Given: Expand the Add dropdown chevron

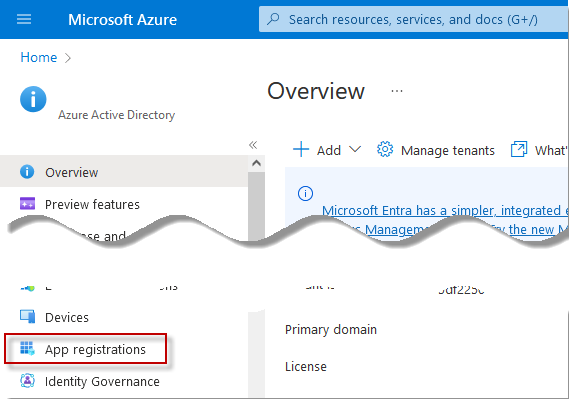Looking at the screenshot, I should click(355, 149).
